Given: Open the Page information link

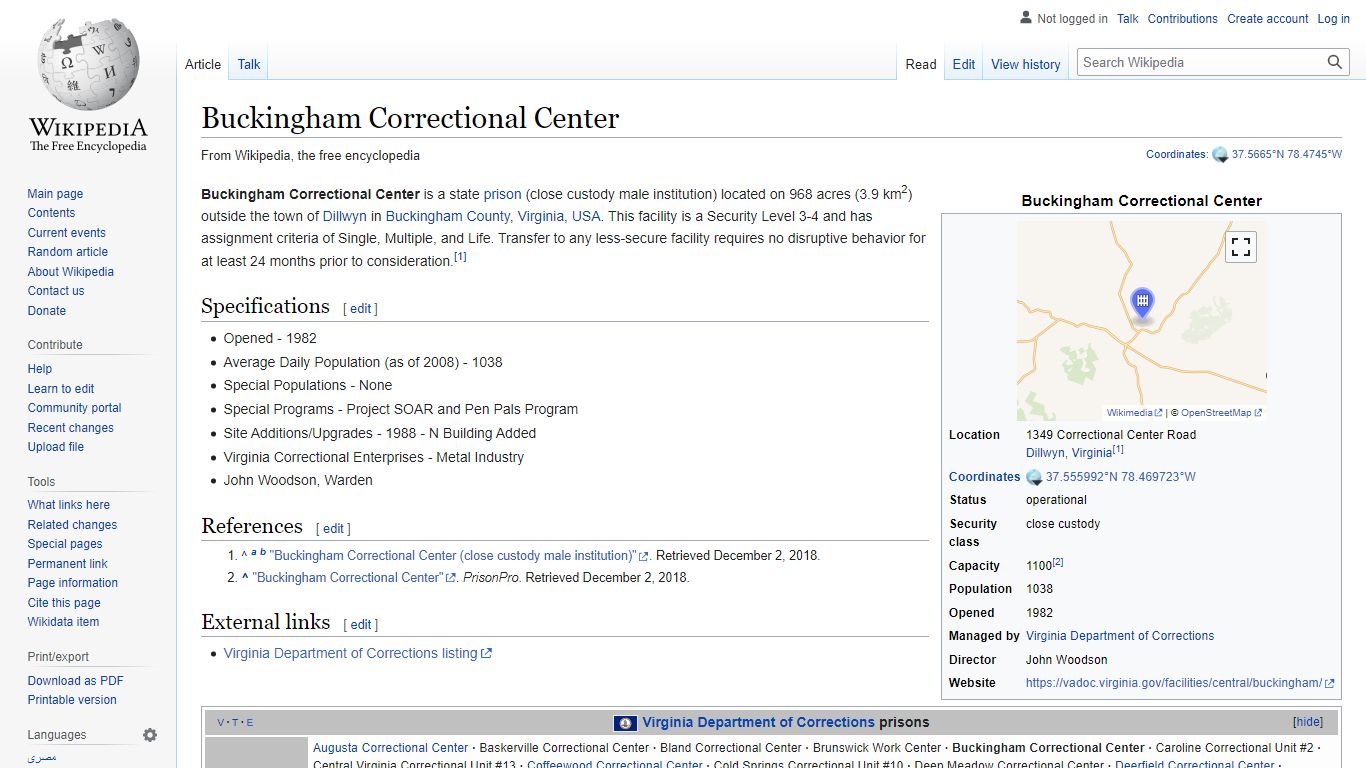Looking at the screenshot, I should 73,583.
